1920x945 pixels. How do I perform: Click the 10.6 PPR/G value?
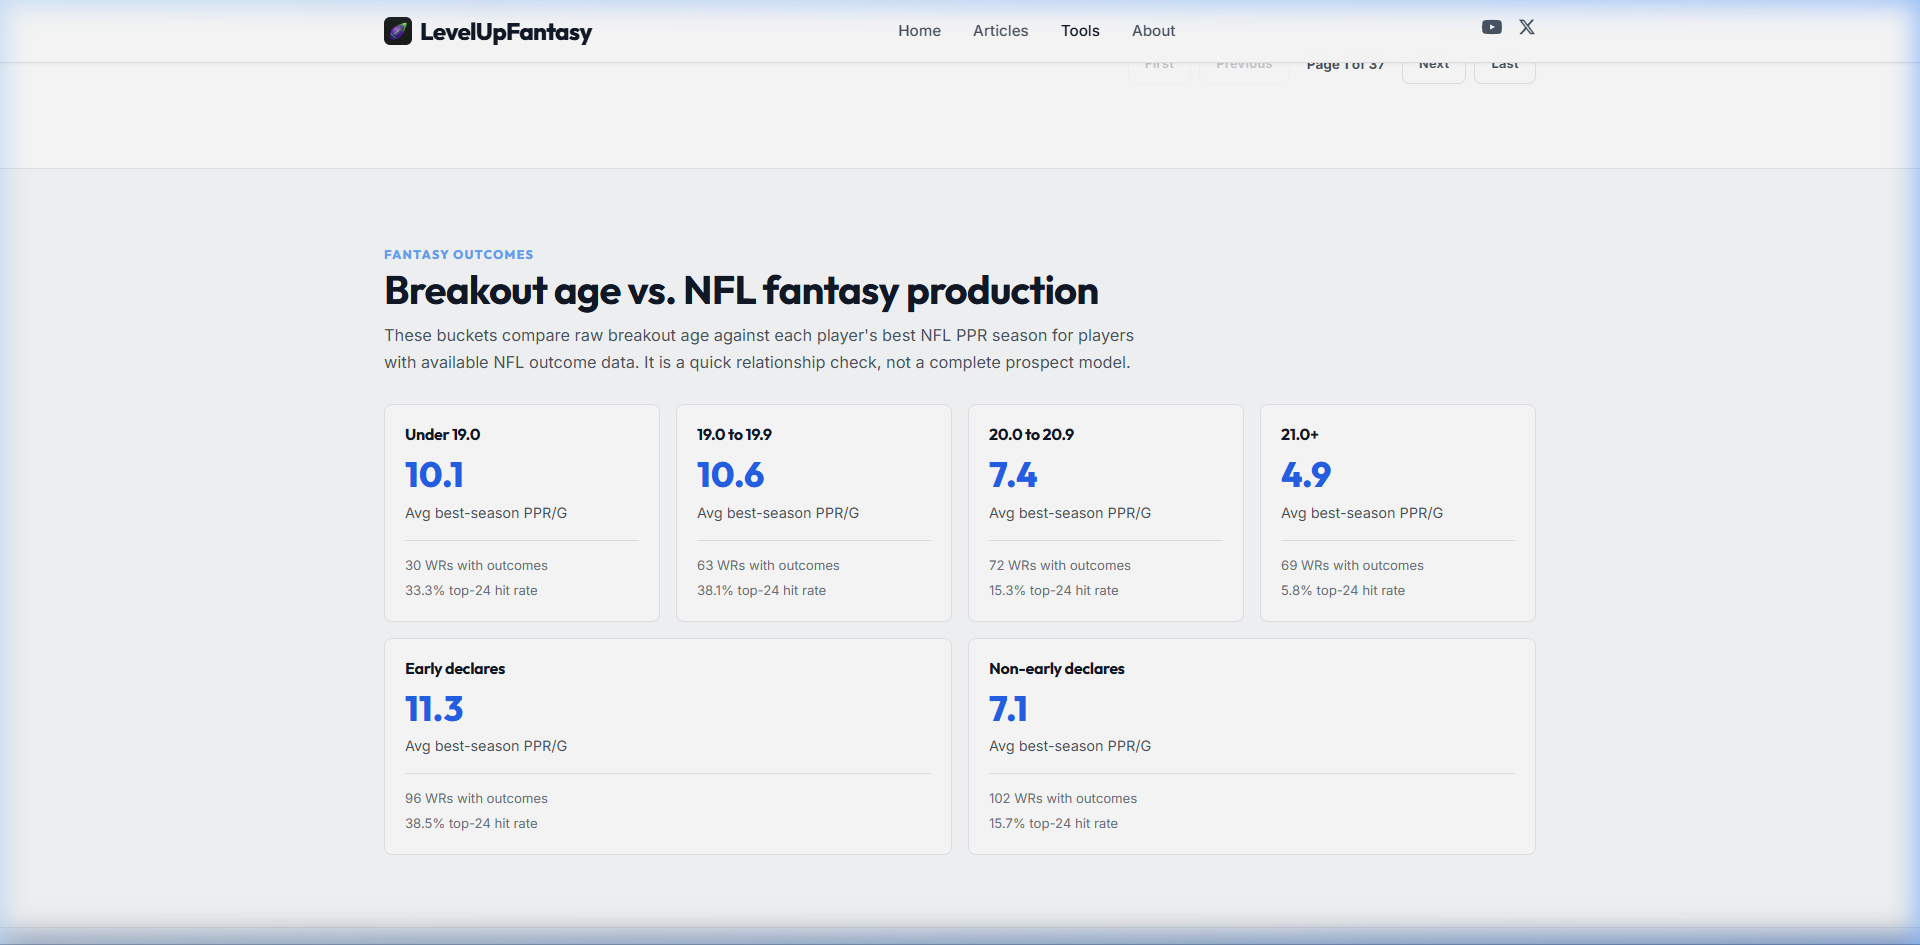click(x=730, y=475)
